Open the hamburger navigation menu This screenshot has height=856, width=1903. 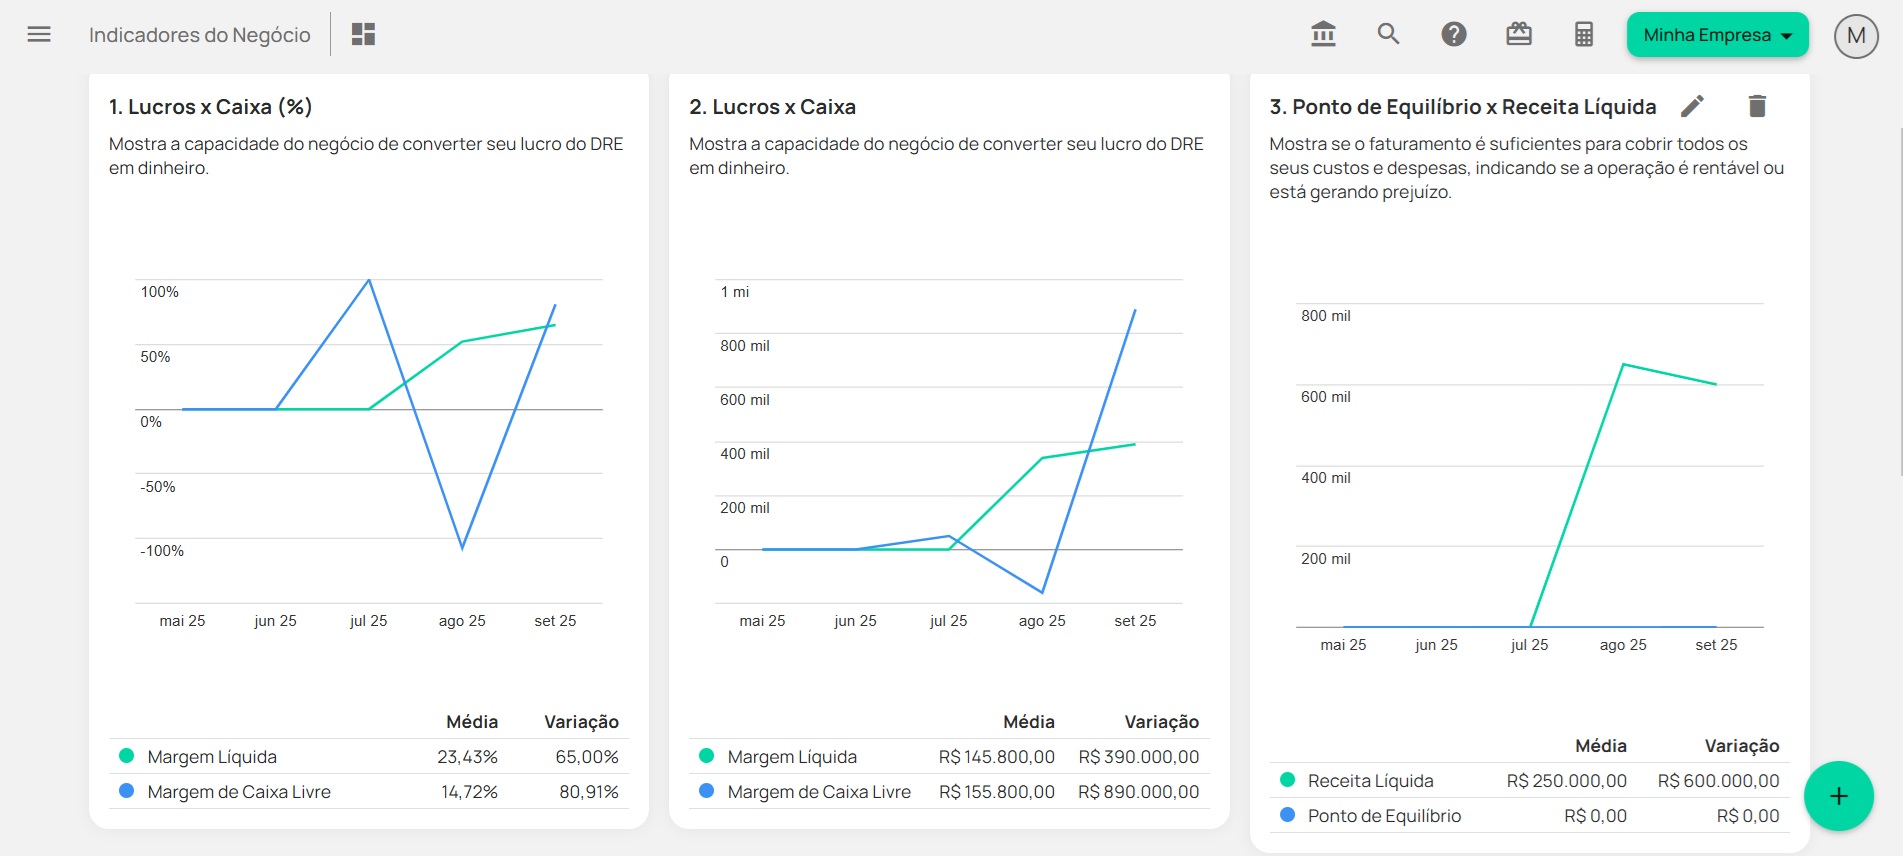39,35
